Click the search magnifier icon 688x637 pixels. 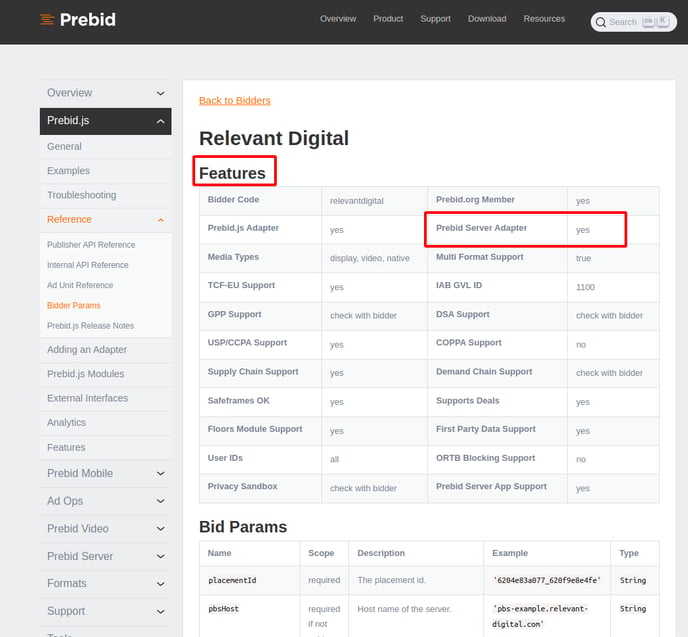pos(601,22)
